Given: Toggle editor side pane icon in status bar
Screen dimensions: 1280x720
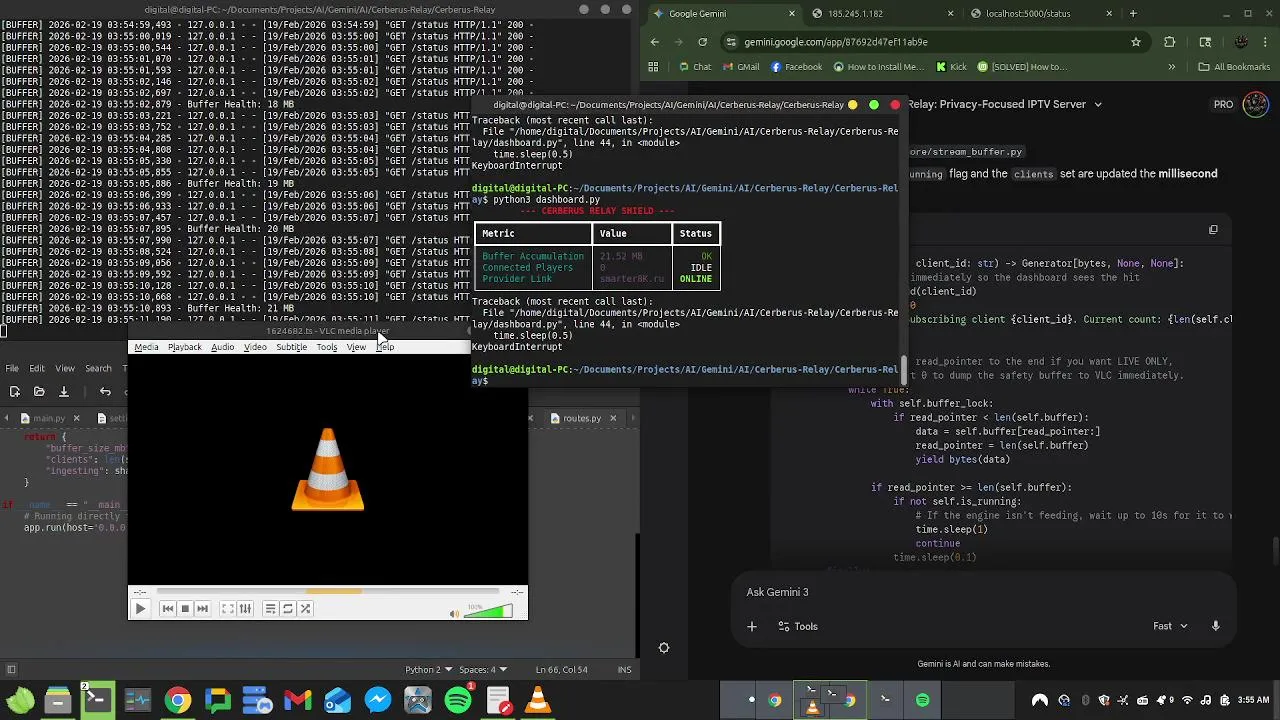Looking at the screenshot, I should (x=11, y=669).
